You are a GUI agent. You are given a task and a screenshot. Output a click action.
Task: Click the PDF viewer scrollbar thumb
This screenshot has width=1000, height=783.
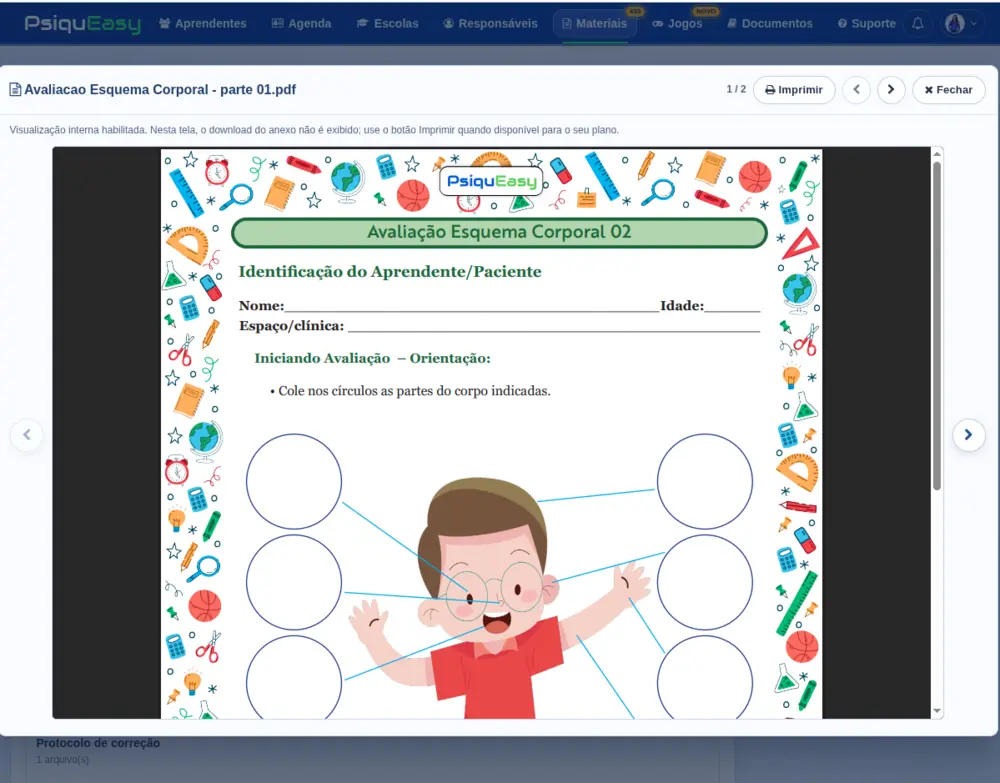(x=937, y=325)
